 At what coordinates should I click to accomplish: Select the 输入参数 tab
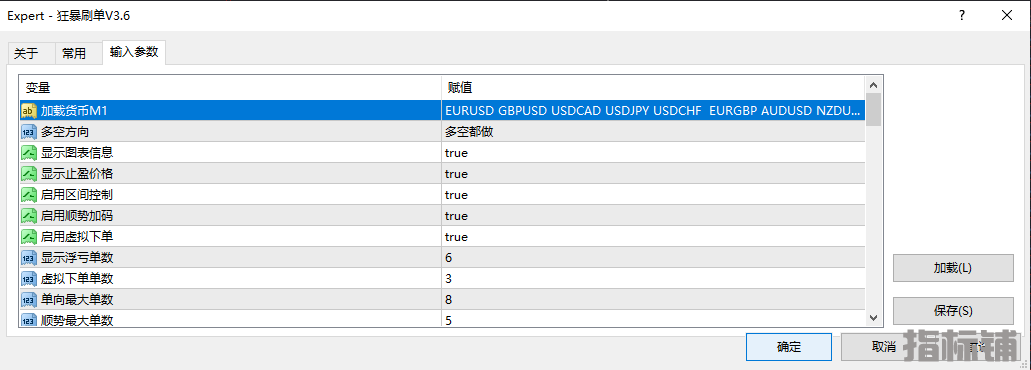tap(134, 53)
